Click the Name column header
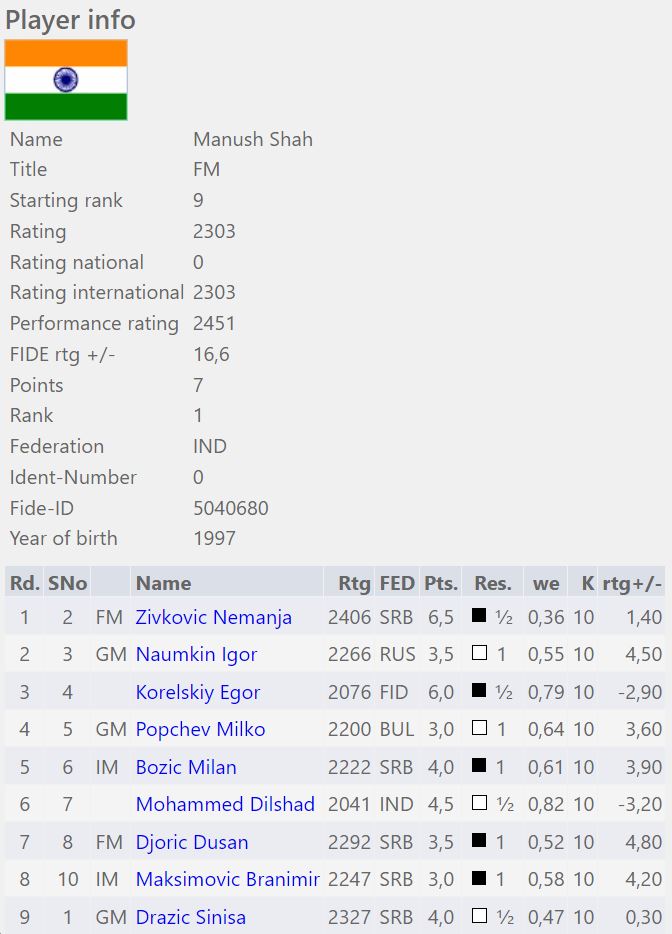This screenshot has width=672, height=934. click(x=164, y=583)
